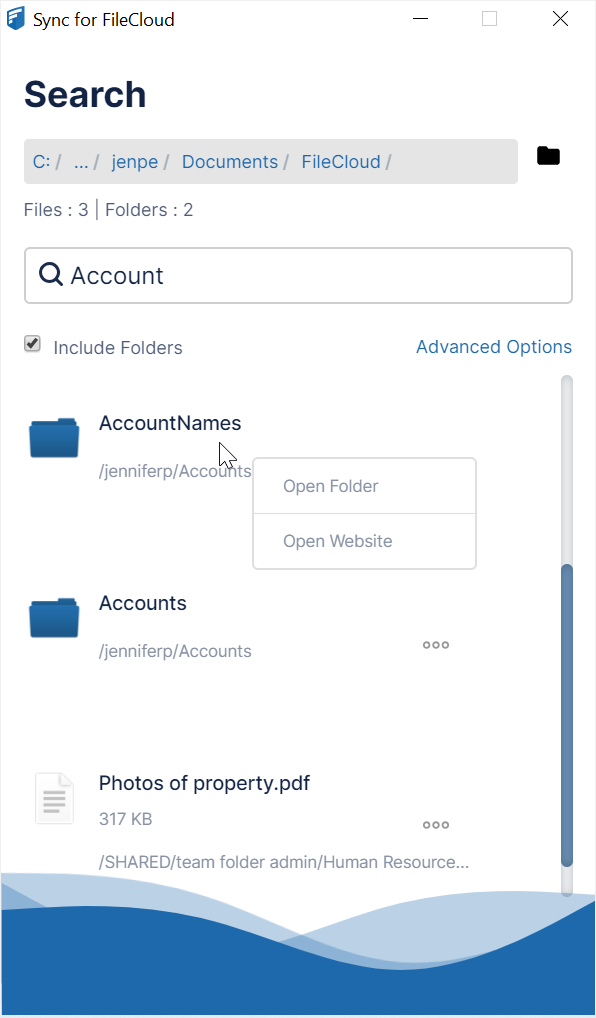Expand the collapsed breadcrumb ellipsis
This screenshot has width=596, height=1018.
[x=80, y=161]
